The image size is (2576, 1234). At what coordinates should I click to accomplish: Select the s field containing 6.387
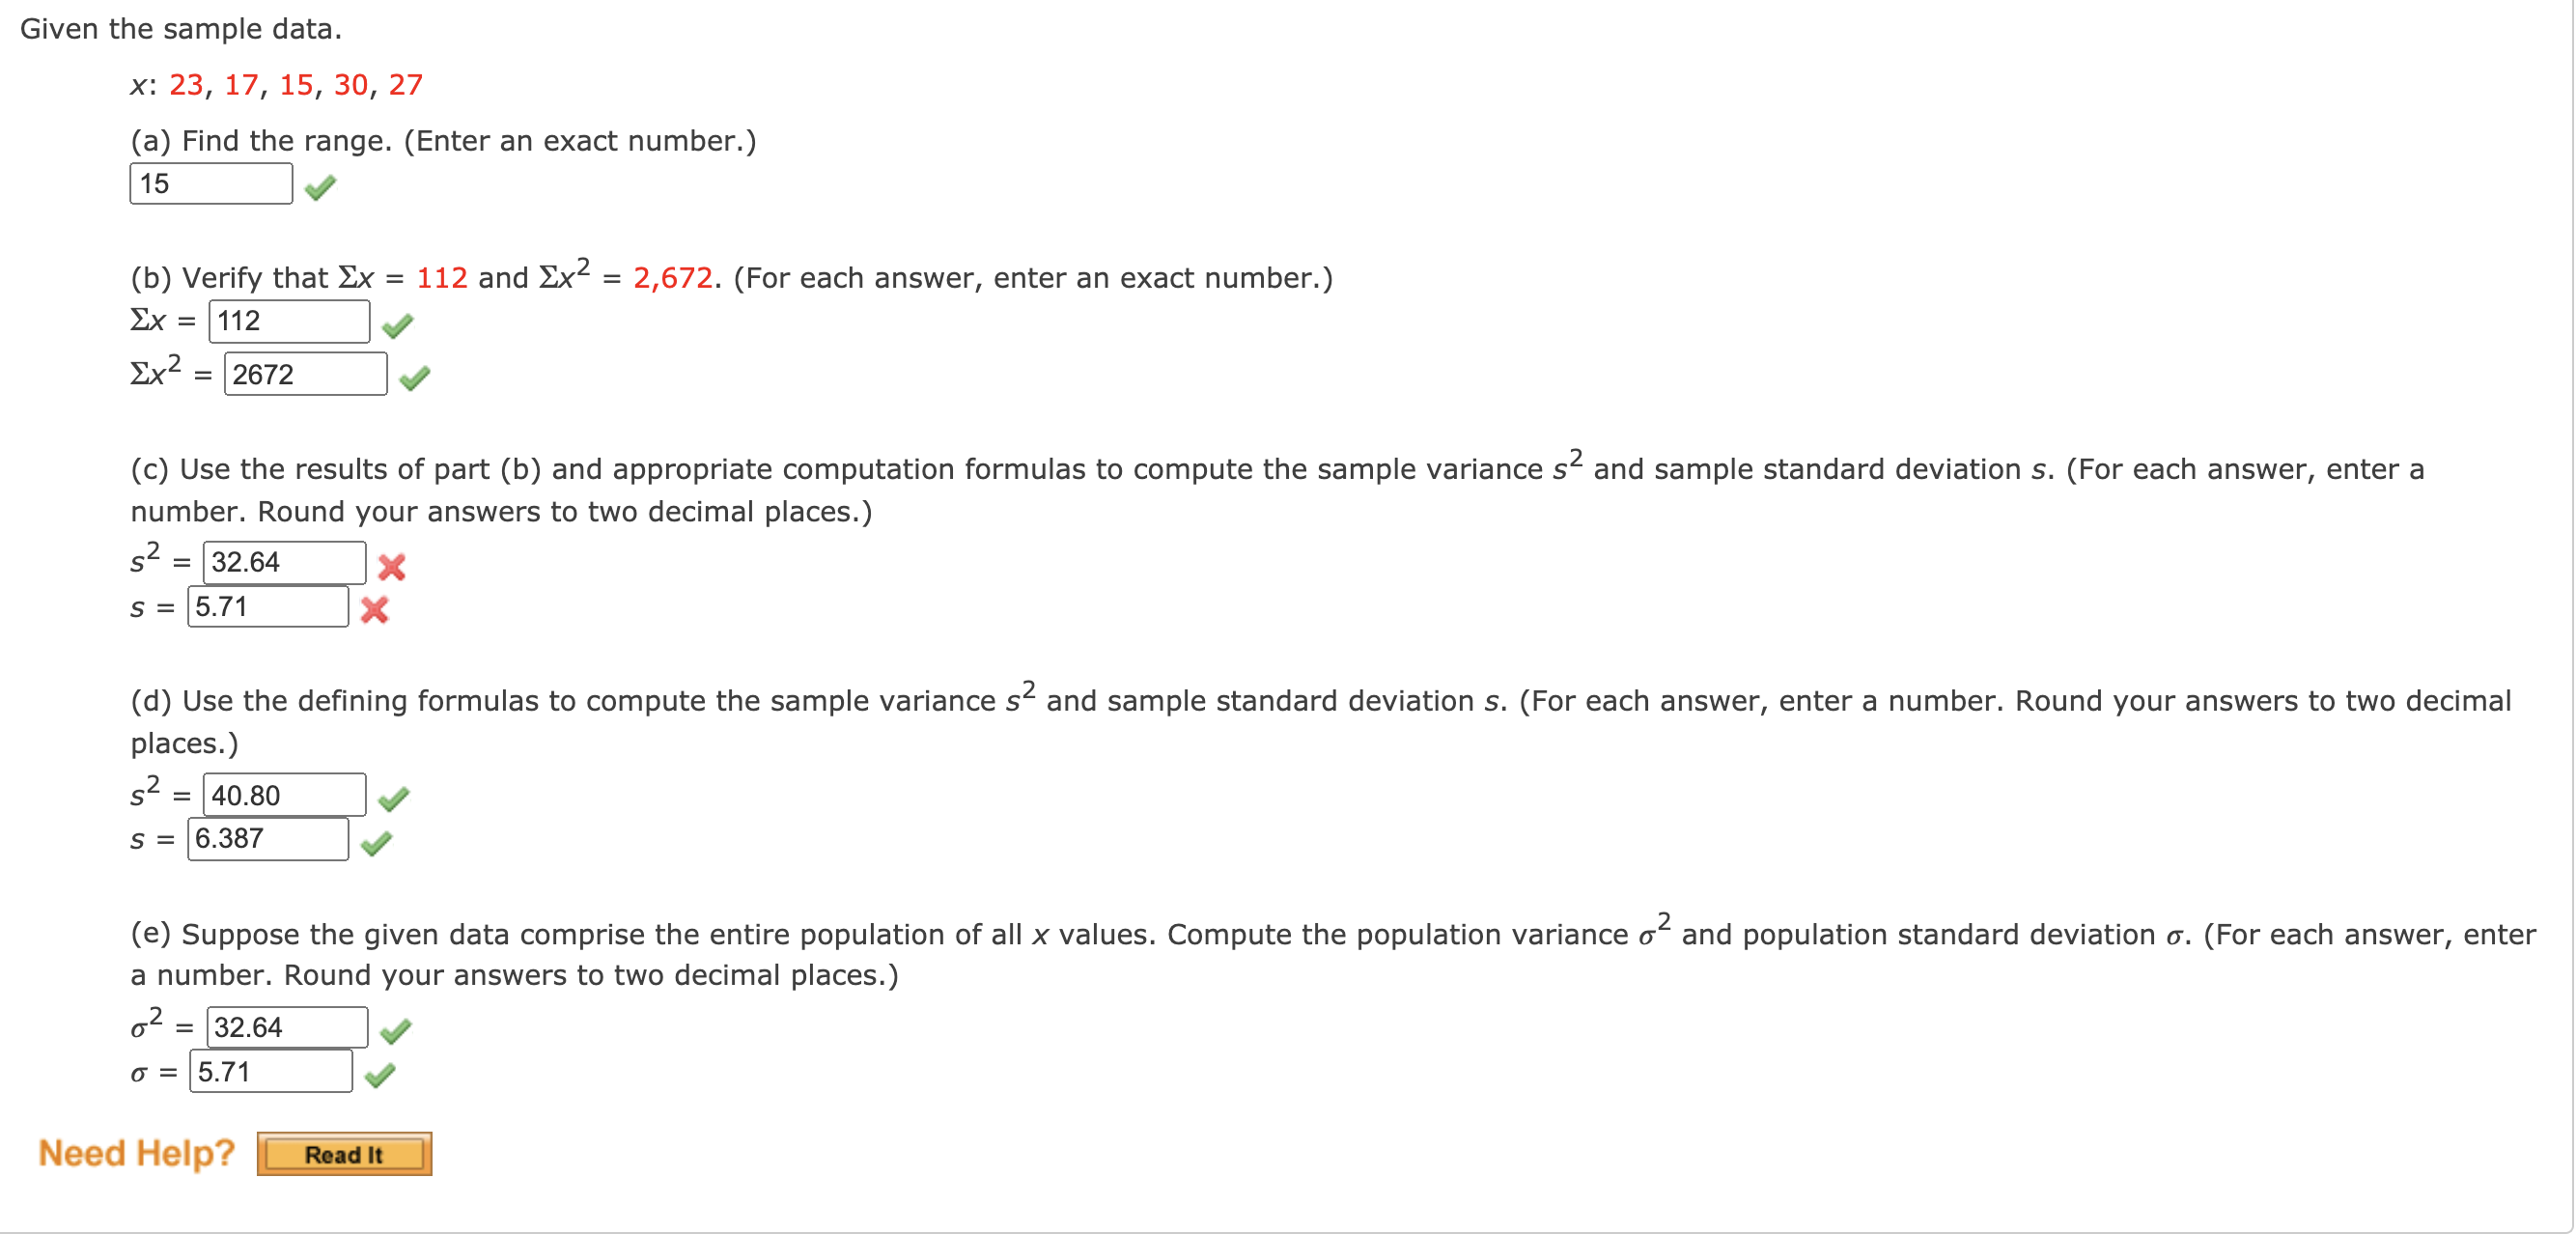tap(270, 839)
